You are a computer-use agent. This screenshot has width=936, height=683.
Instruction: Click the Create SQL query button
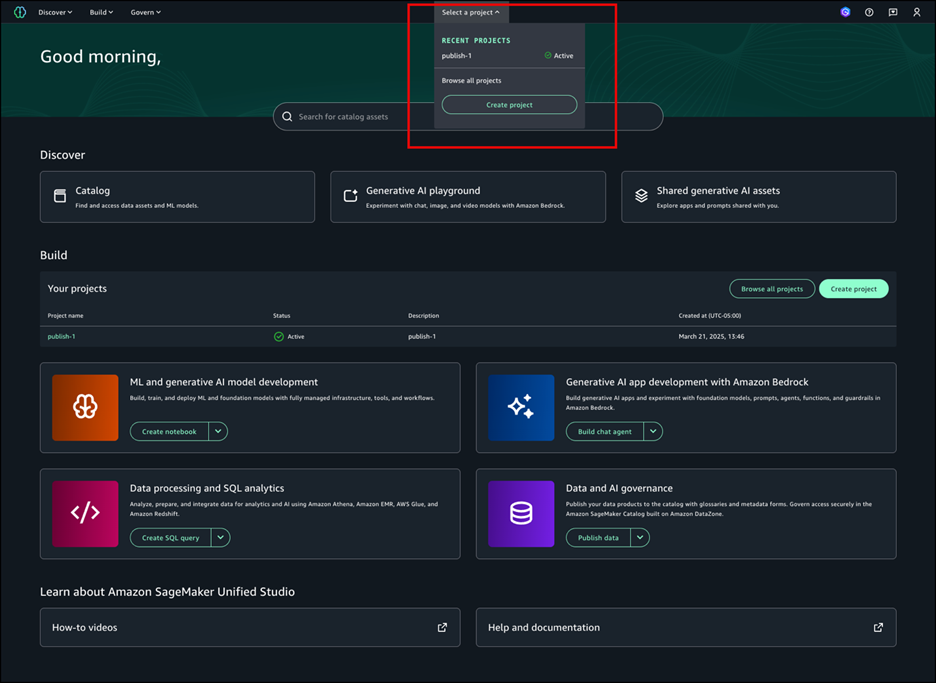pyautogui.click(x=171, y=537)
